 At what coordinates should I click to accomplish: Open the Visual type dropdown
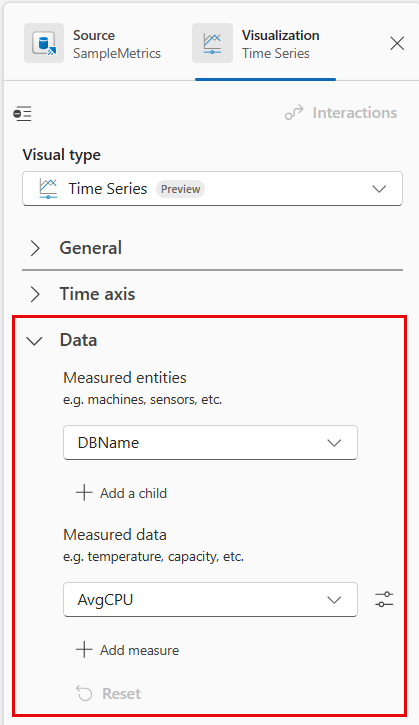[x=212, y=189]
